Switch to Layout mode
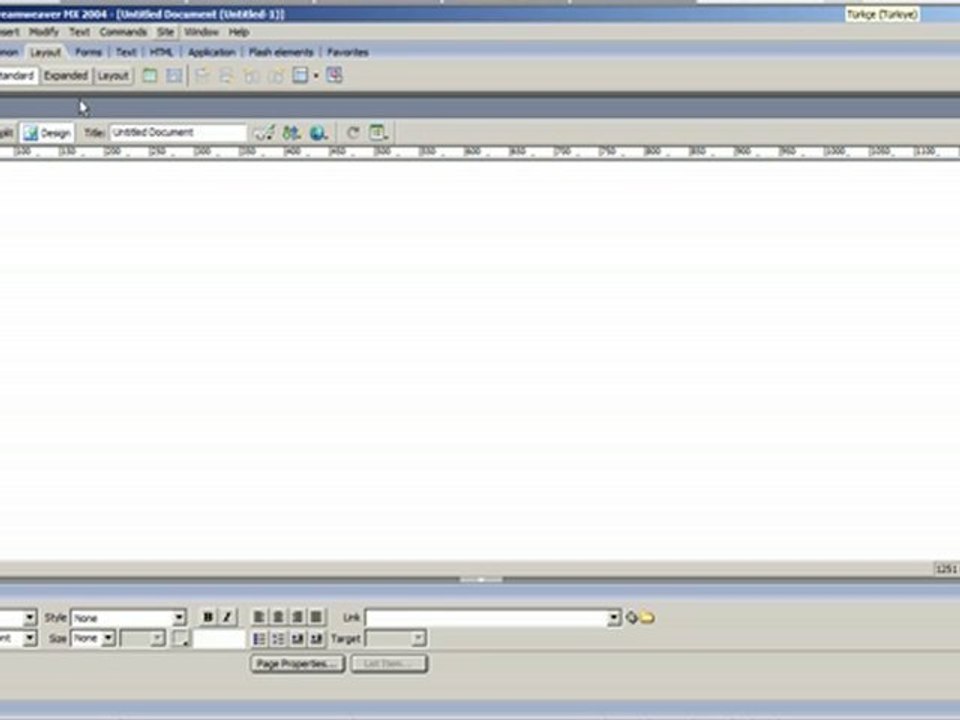The width and height of the screenshot is (960, 720). click(x=113, y=75)
